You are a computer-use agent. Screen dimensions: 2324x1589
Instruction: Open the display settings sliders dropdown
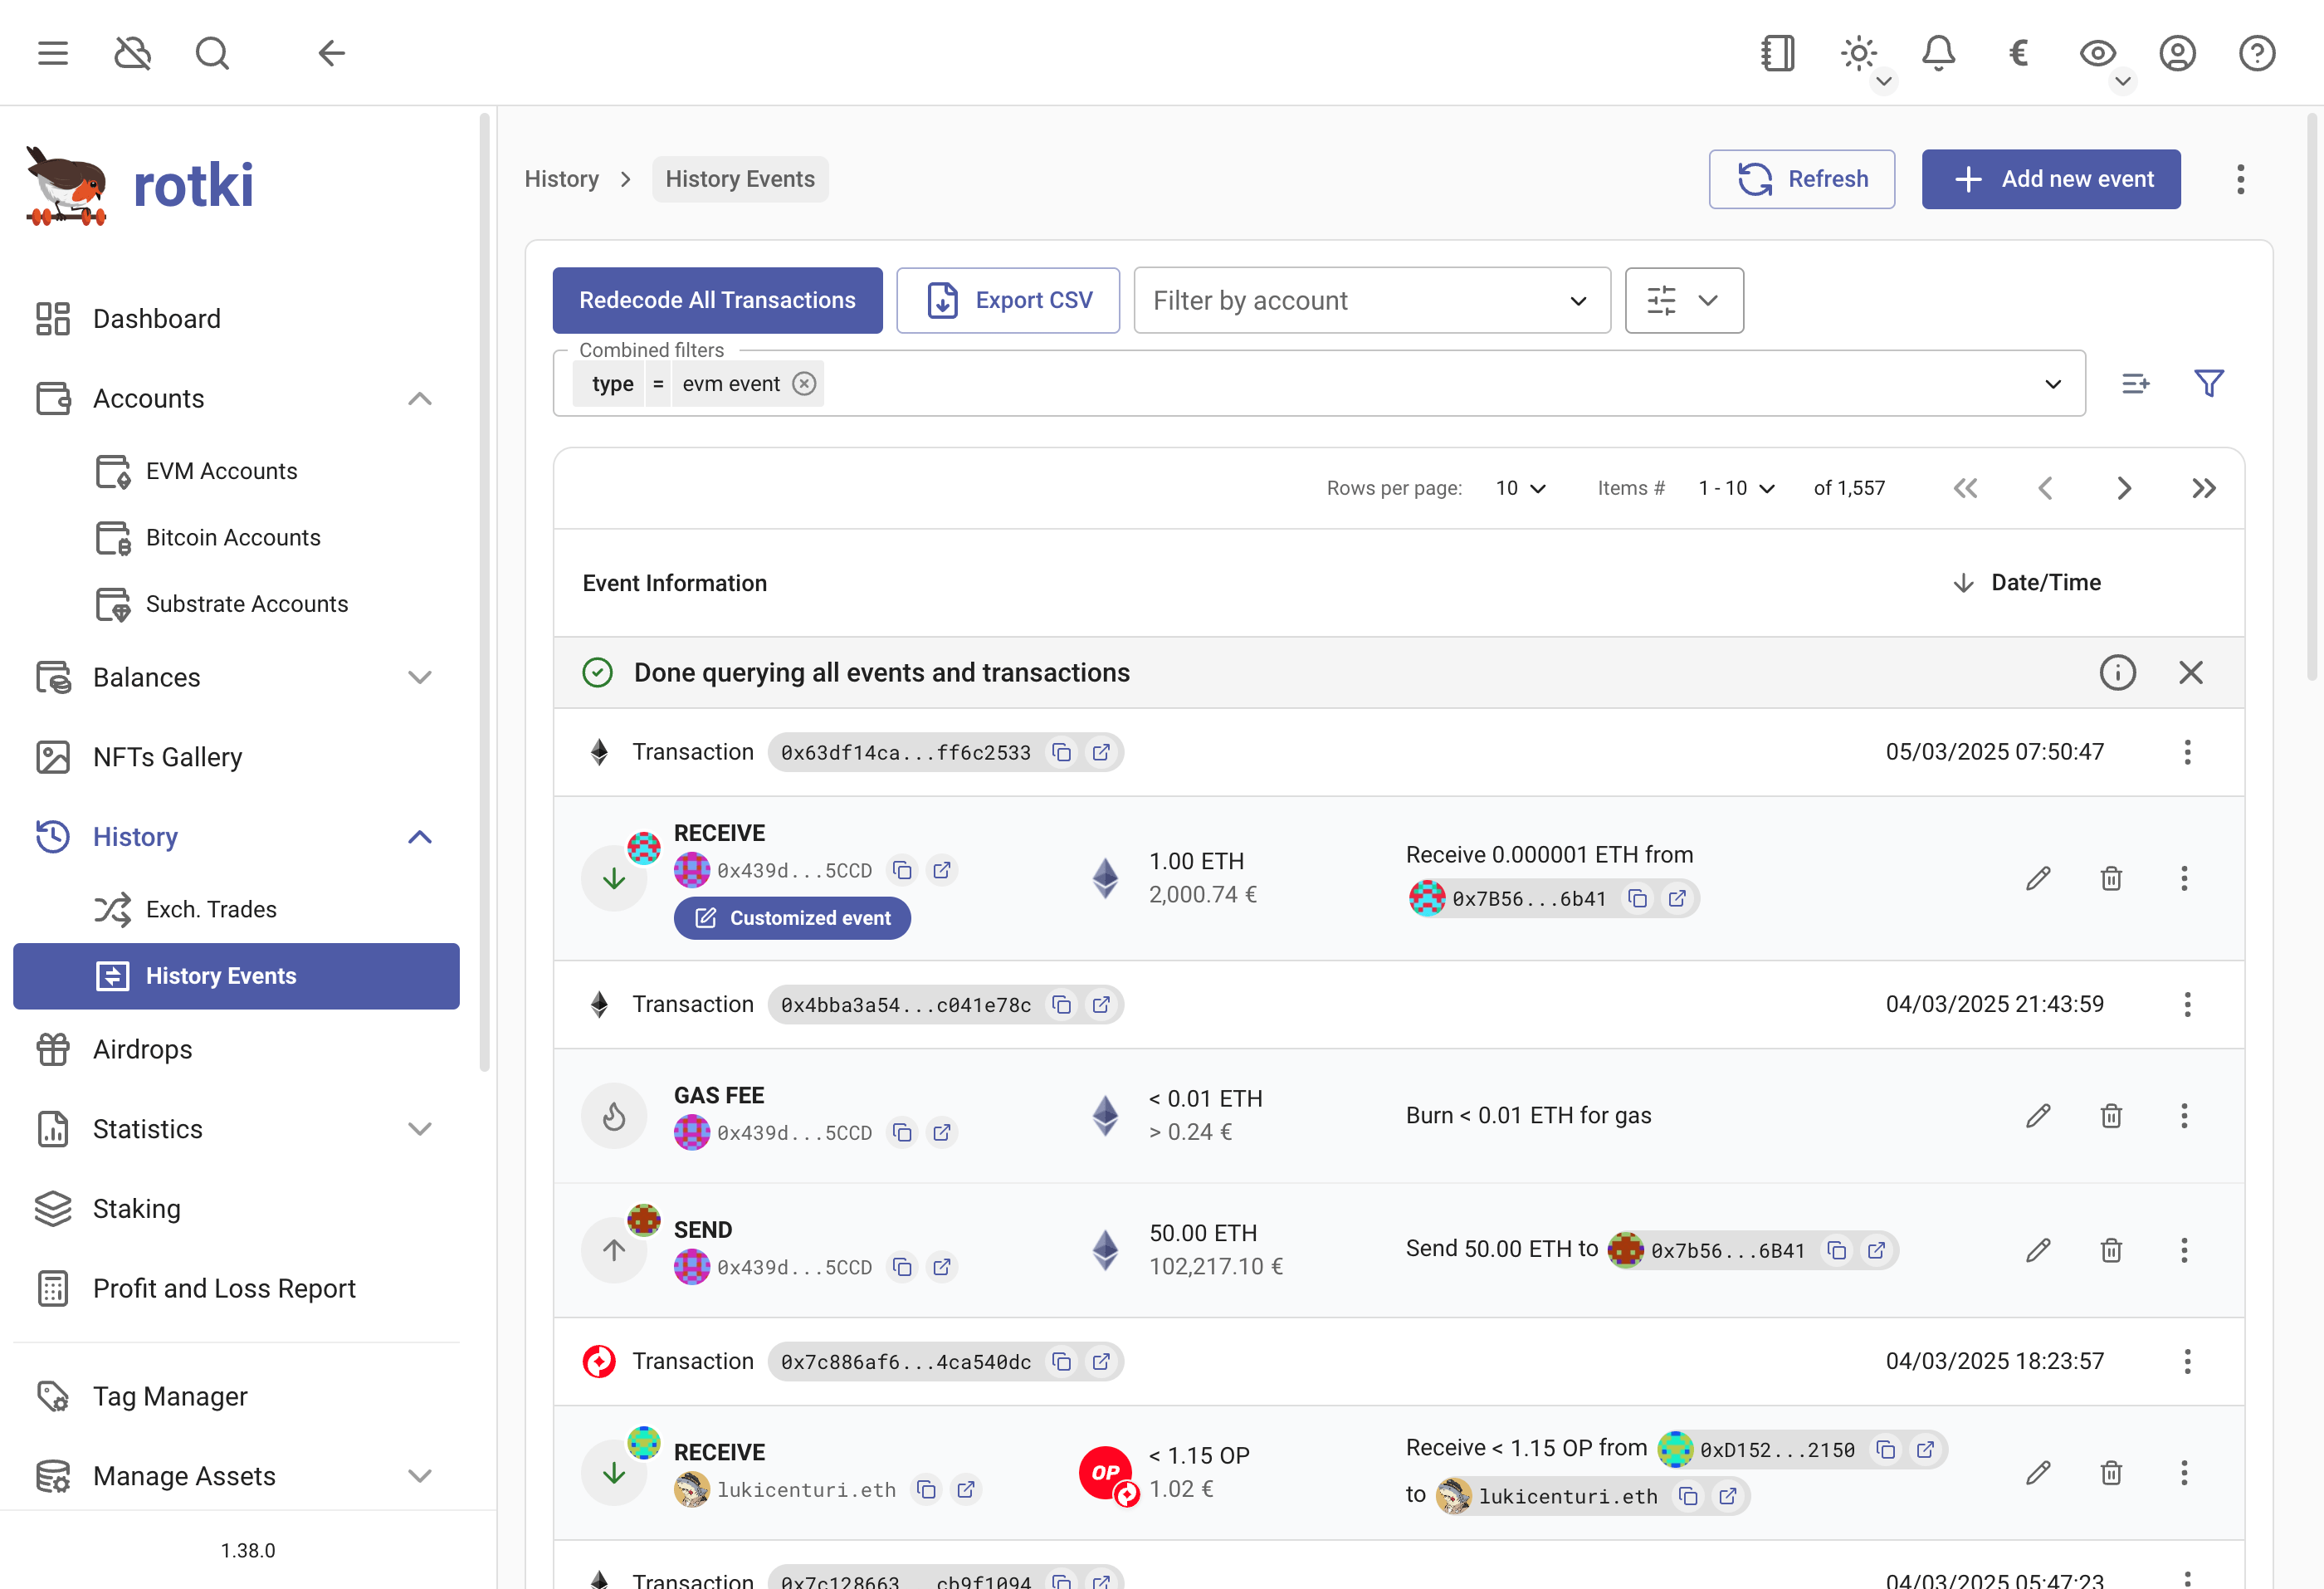coord(1684,300)
